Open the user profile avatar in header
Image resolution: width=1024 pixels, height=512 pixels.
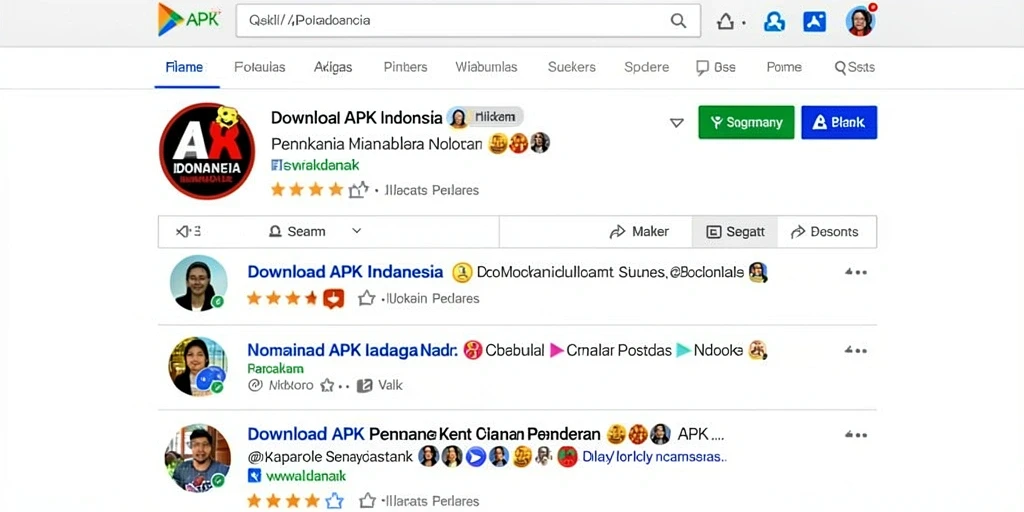pyautogui.click(x=860, y=20)
